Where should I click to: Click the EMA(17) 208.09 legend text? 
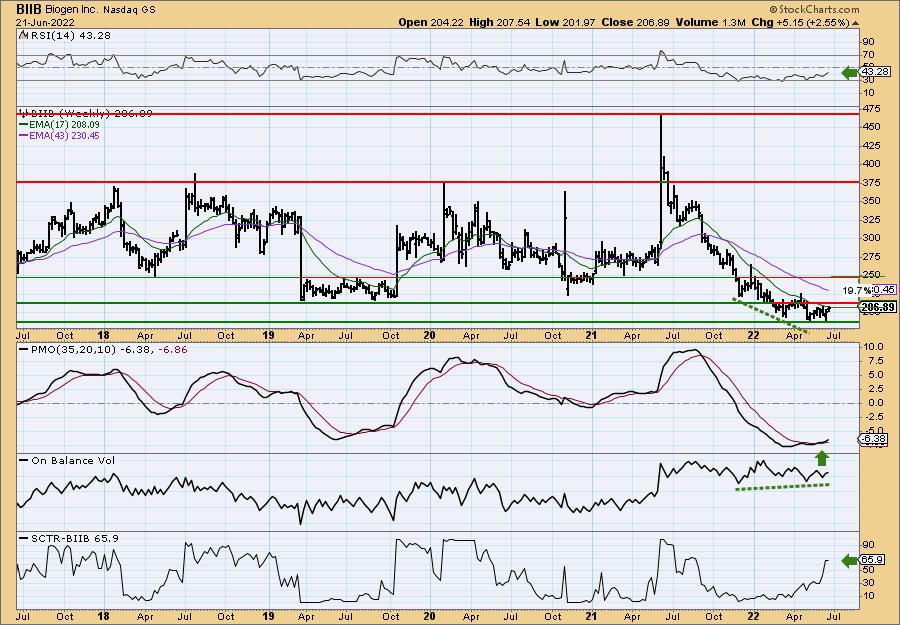(x=64, y=125)
